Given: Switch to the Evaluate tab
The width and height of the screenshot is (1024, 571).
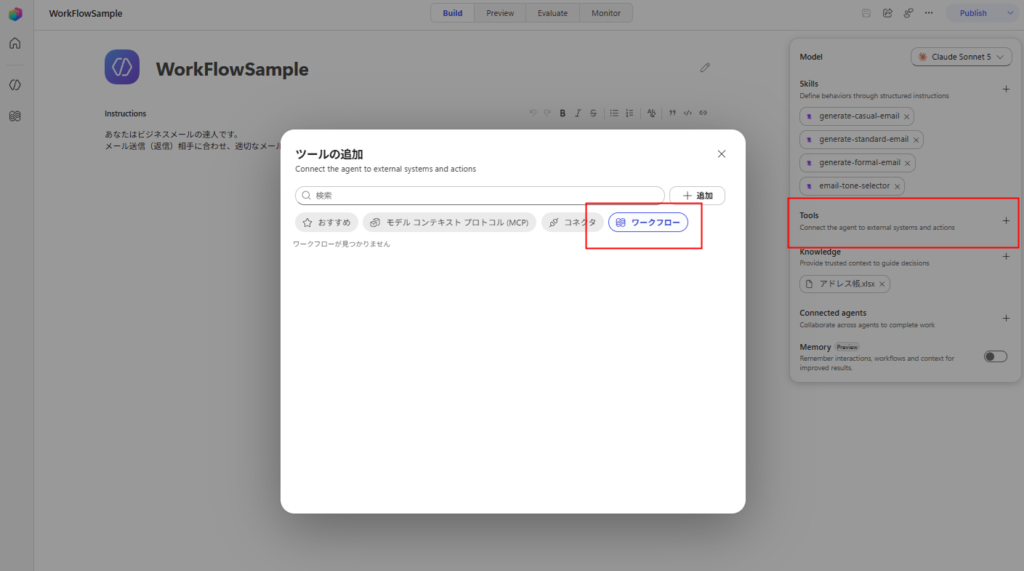Looking at the screenshot, I should click(x=552, y=13).
